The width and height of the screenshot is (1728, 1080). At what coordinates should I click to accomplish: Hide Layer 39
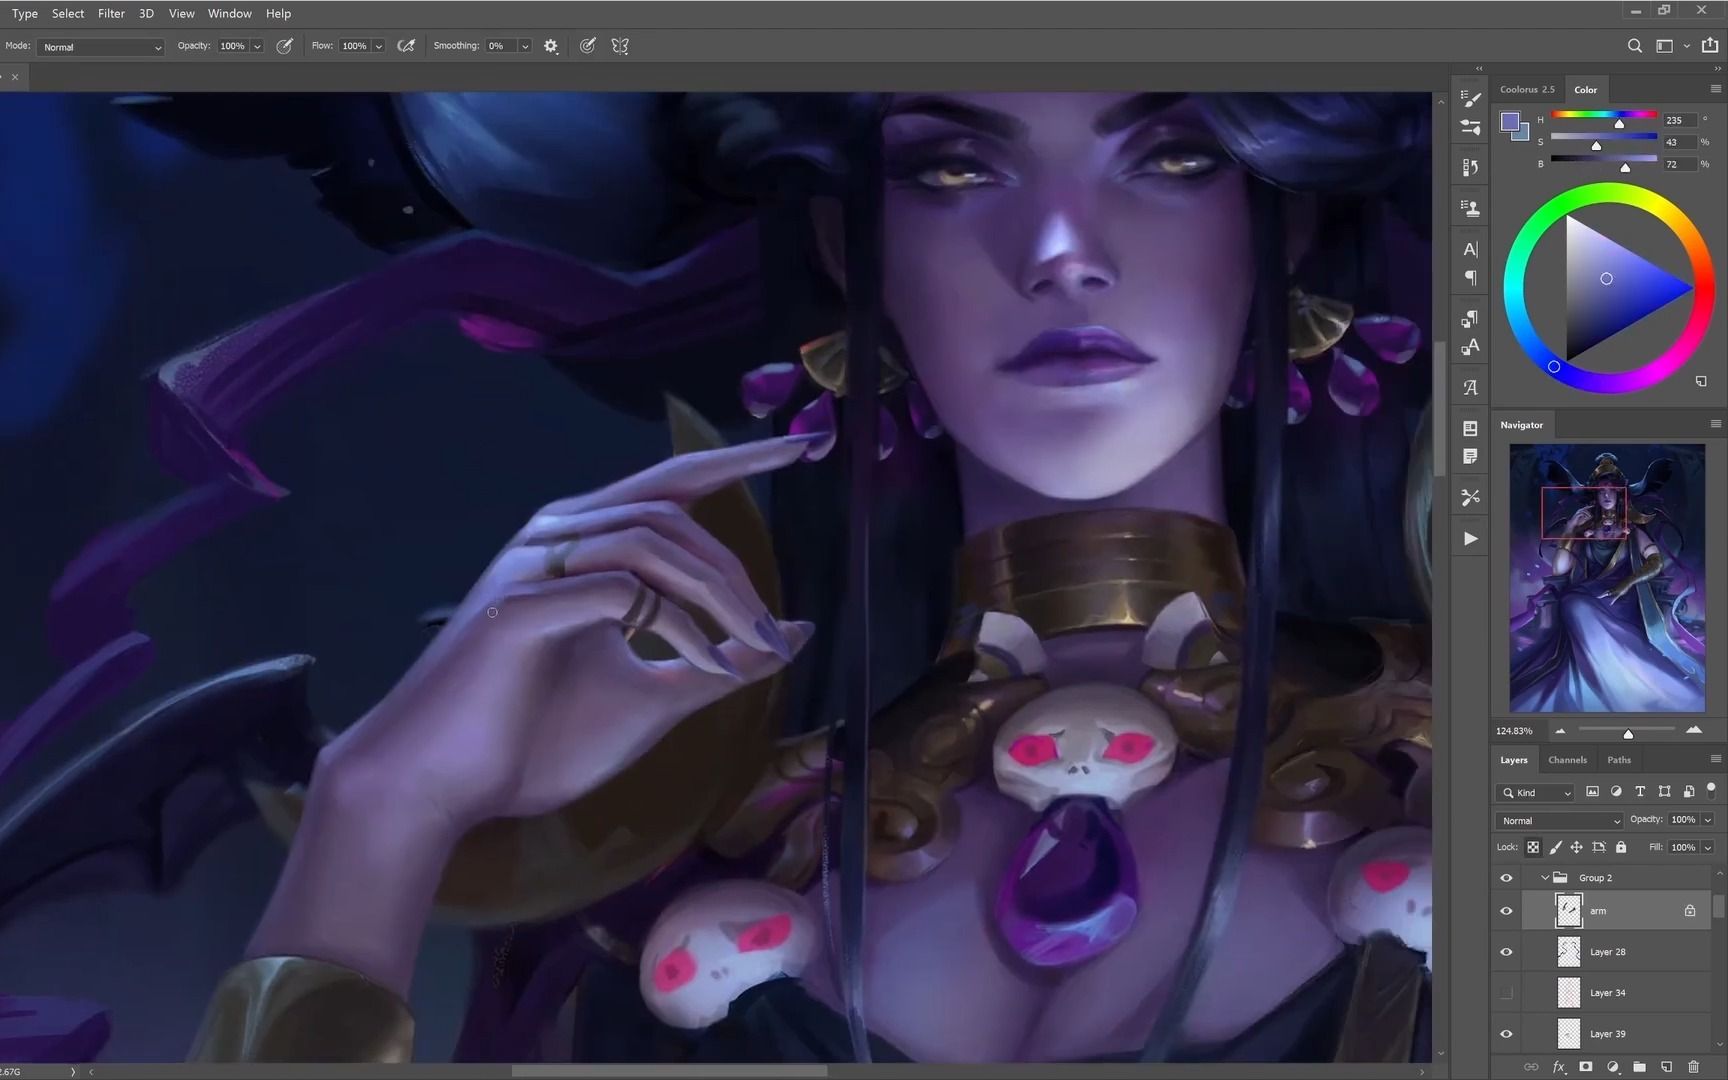[x=1506, y=1034]
